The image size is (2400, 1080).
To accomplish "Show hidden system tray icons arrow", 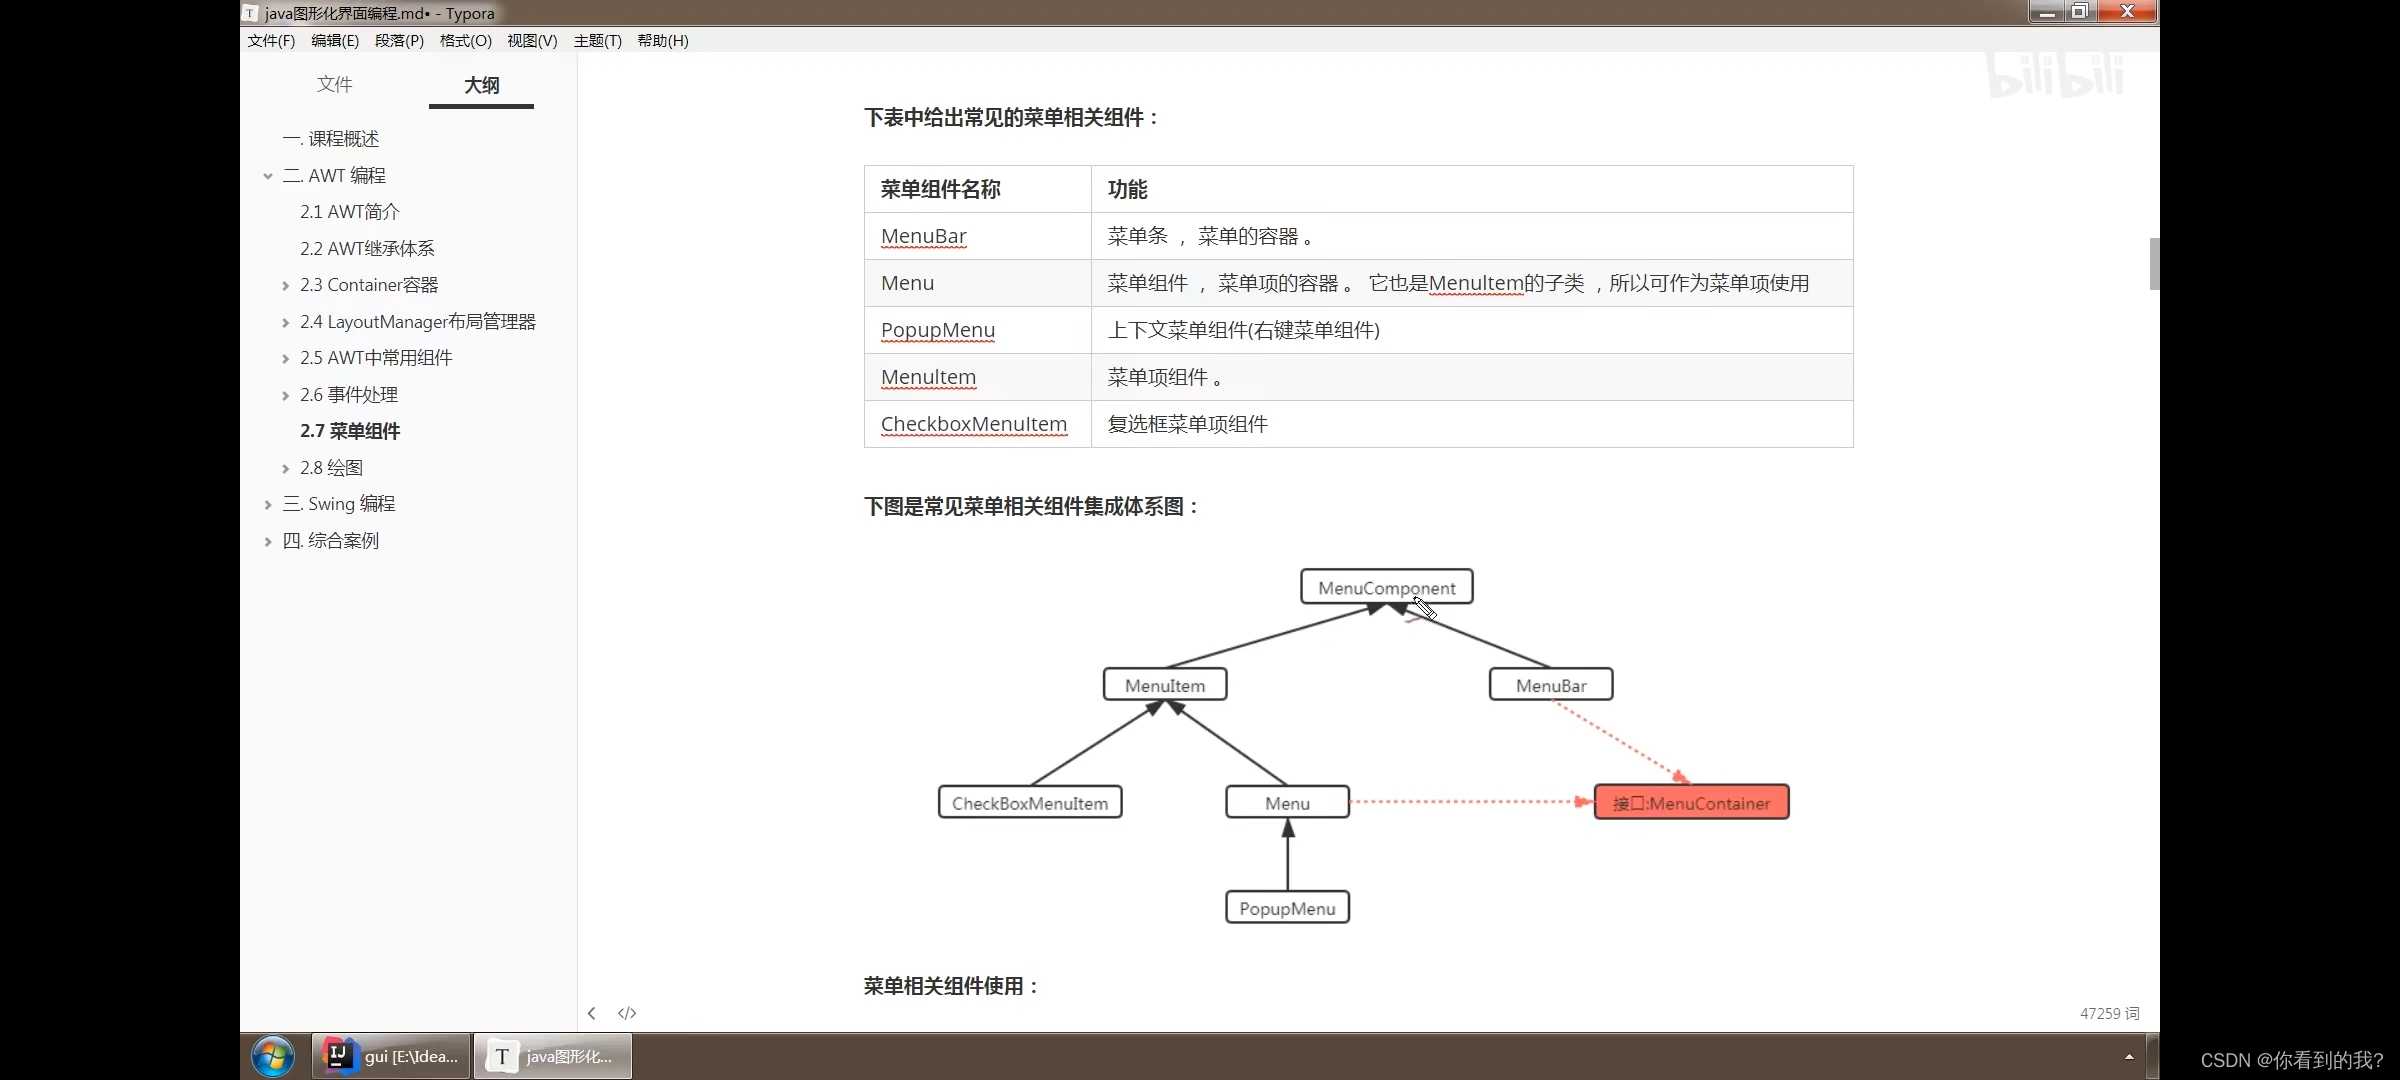I will click(2129, 1056).
